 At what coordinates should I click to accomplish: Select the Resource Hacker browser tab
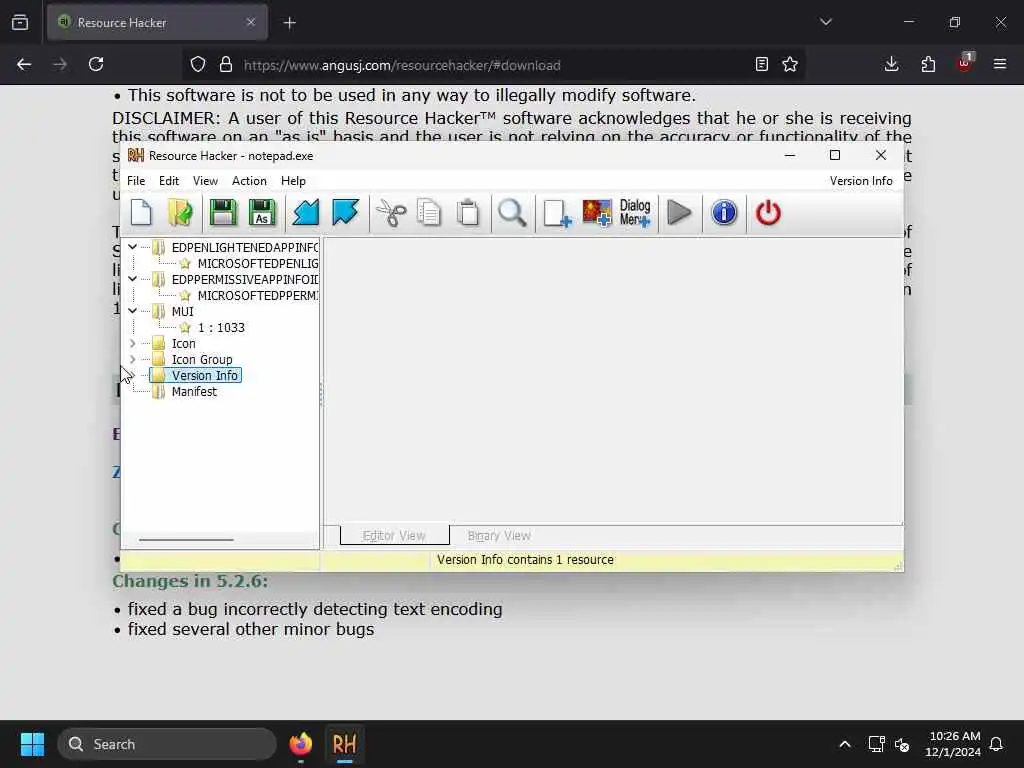click(157, 23)
